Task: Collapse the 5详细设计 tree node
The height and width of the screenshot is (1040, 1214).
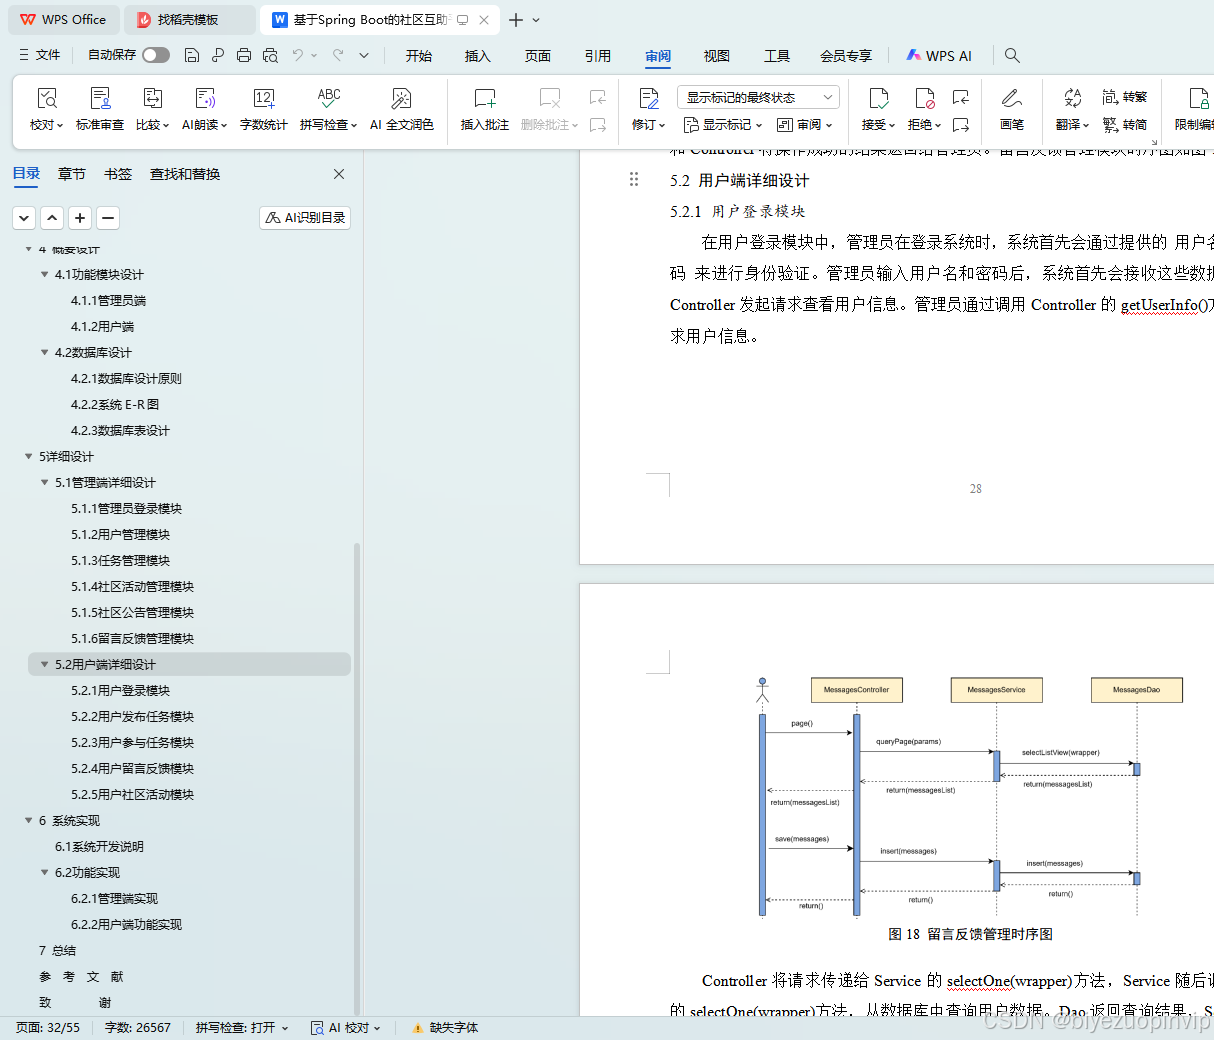Action: pos(28,456)
